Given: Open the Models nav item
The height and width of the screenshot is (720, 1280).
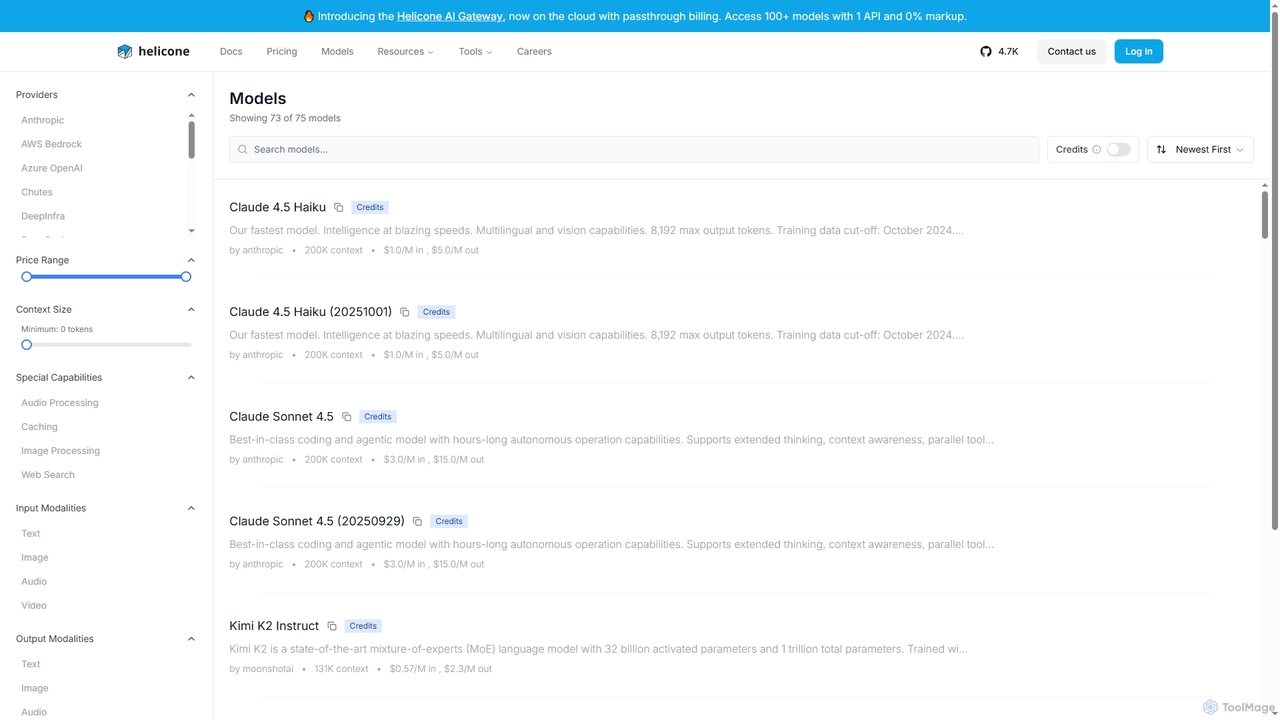Looking at the screenshot, I should coord(337,51).
